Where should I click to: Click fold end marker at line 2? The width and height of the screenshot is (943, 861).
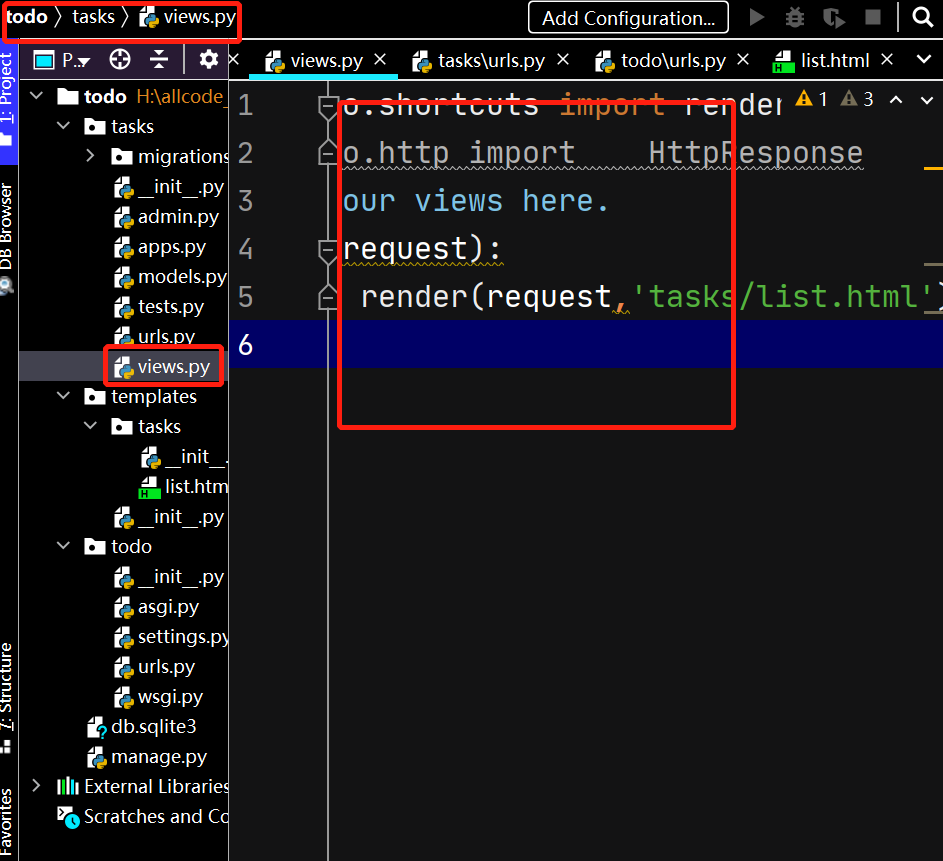(x=327, y=153)
